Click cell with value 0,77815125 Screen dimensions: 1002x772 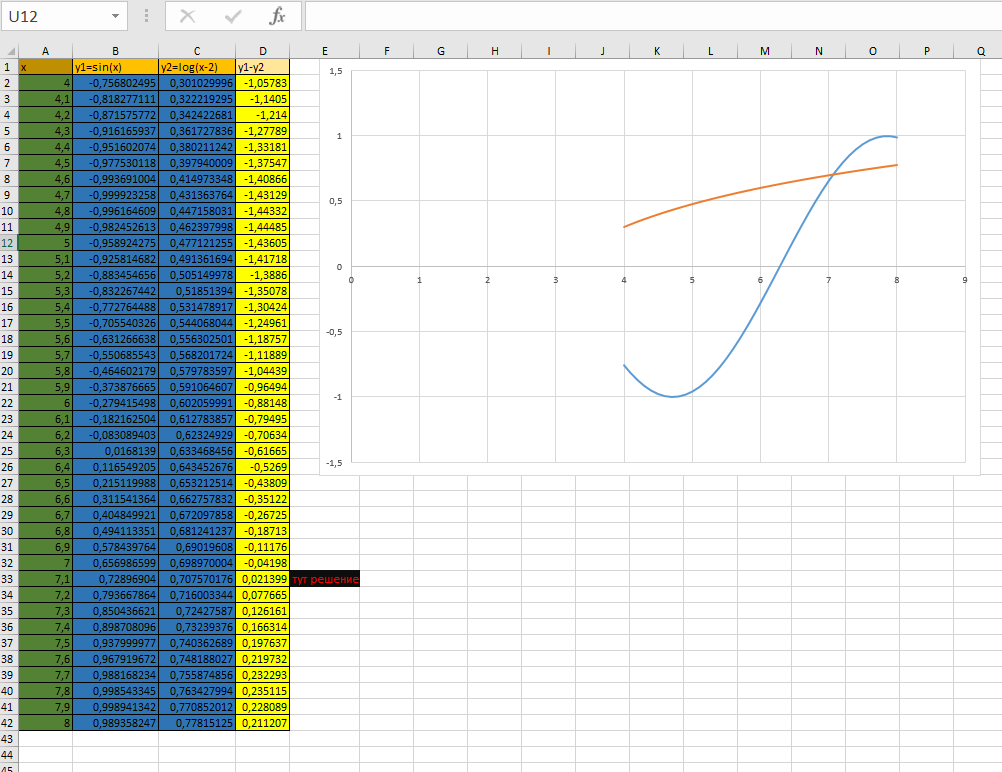click(x=197, y=723)
